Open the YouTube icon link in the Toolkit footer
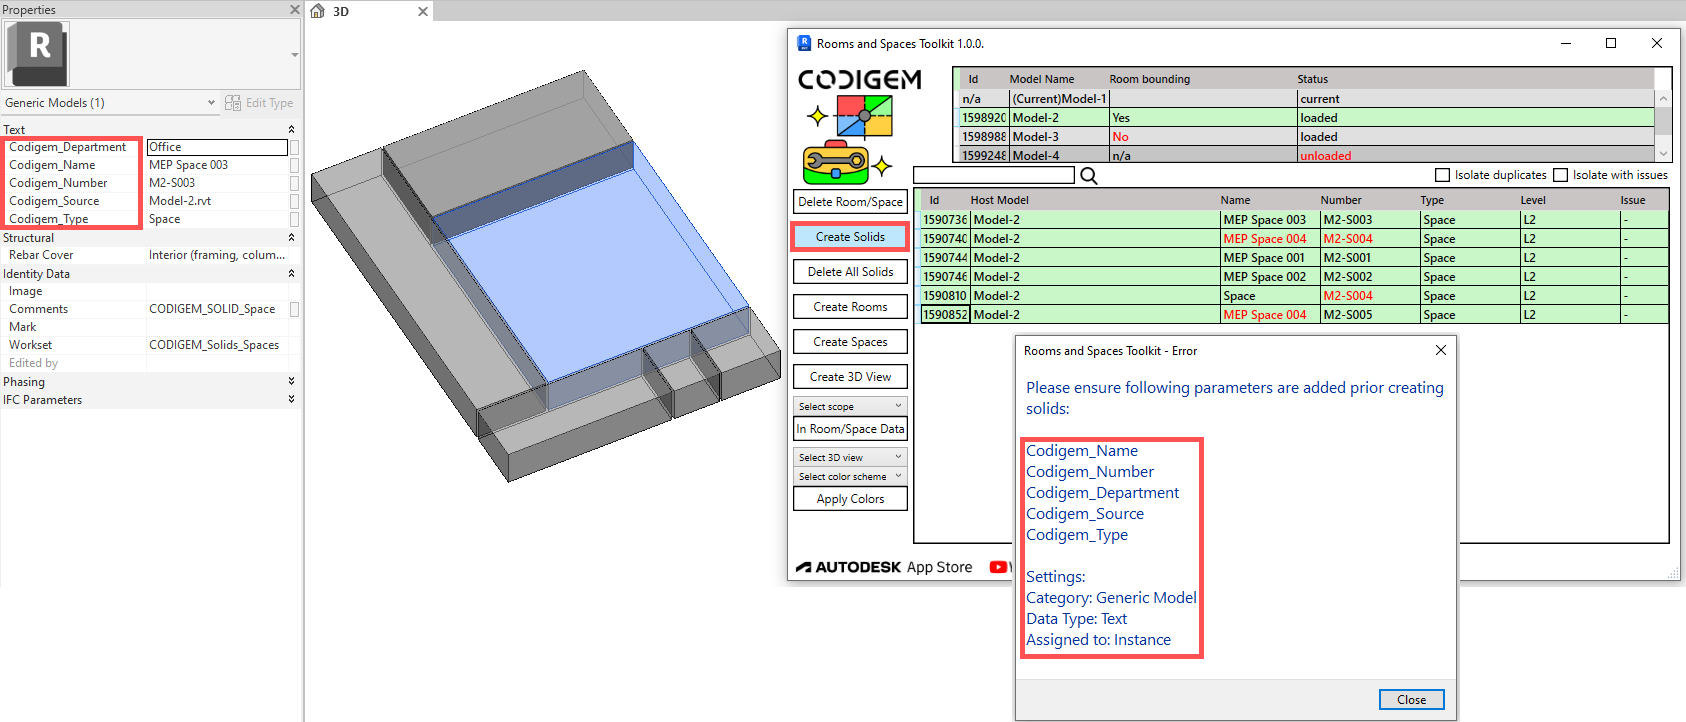 pos(998,567)
